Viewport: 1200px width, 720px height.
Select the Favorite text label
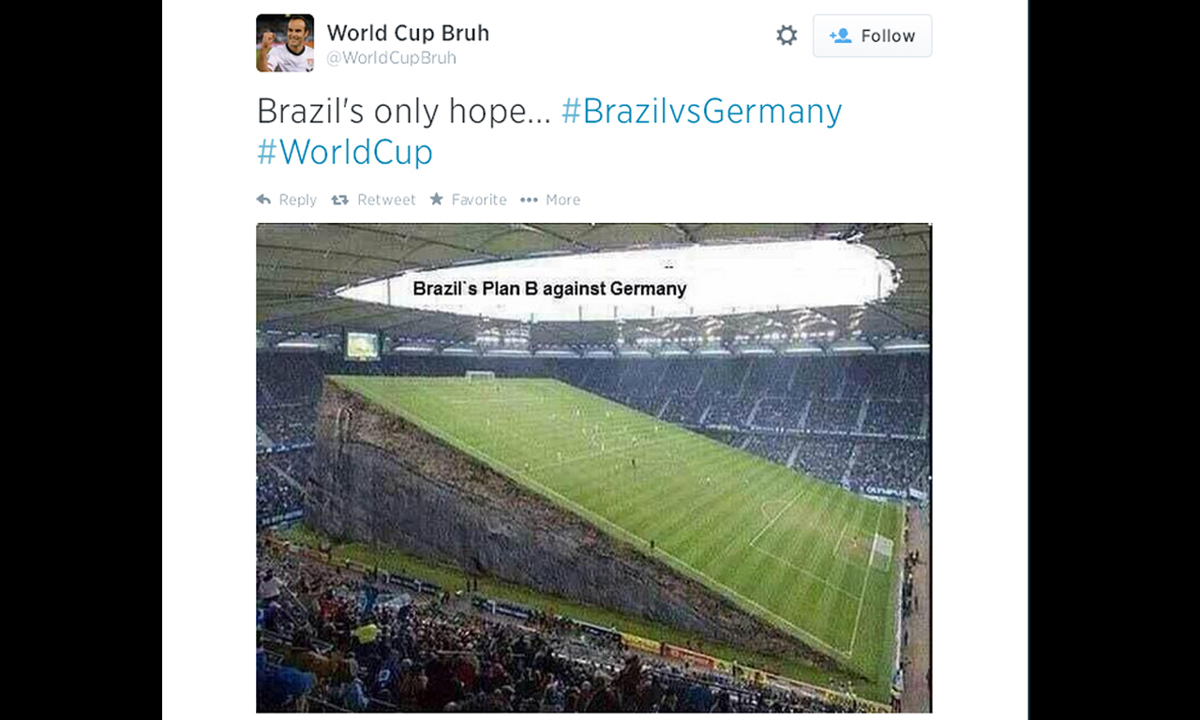point(479,200)
